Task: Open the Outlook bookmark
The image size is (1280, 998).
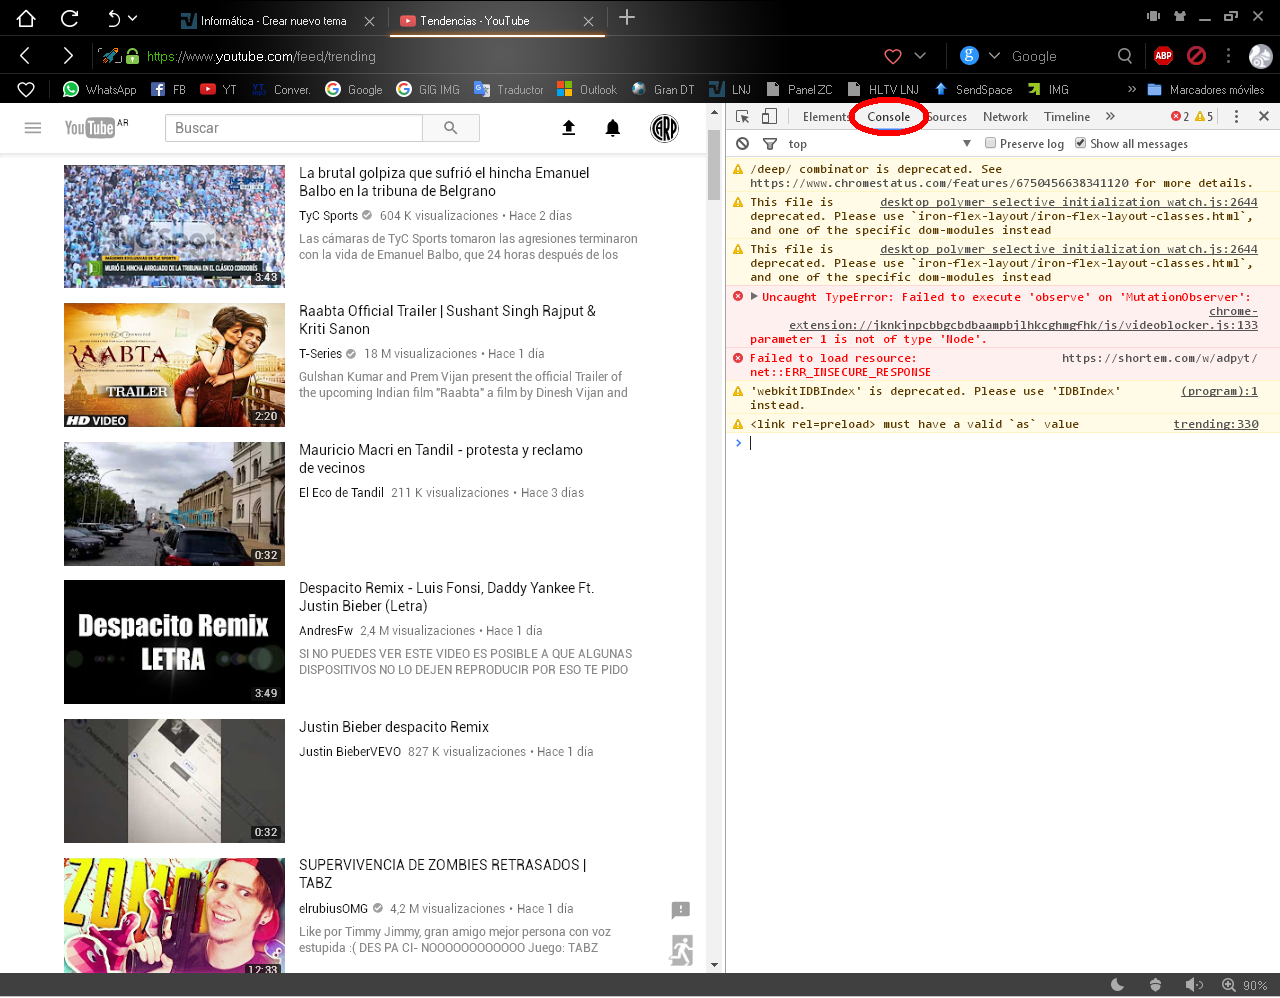Action: 587,89
